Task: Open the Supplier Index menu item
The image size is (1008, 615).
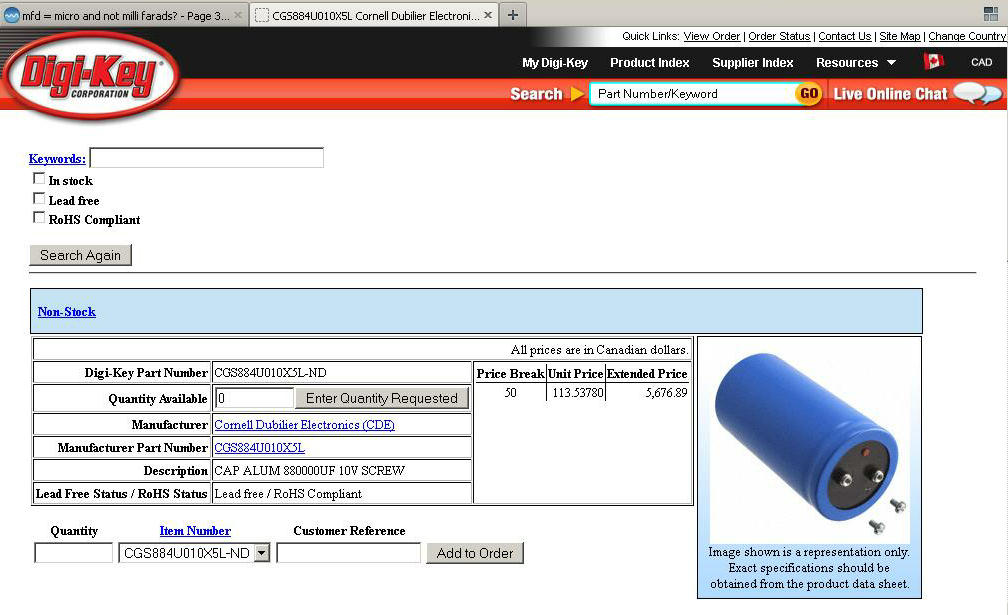Action: pyautogui.click(x=752, y=62)
